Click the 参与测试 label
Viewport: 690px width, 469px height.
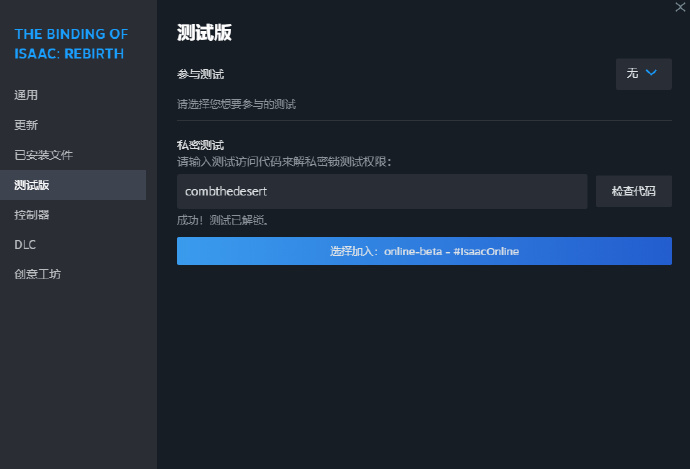tap(200, 74)
